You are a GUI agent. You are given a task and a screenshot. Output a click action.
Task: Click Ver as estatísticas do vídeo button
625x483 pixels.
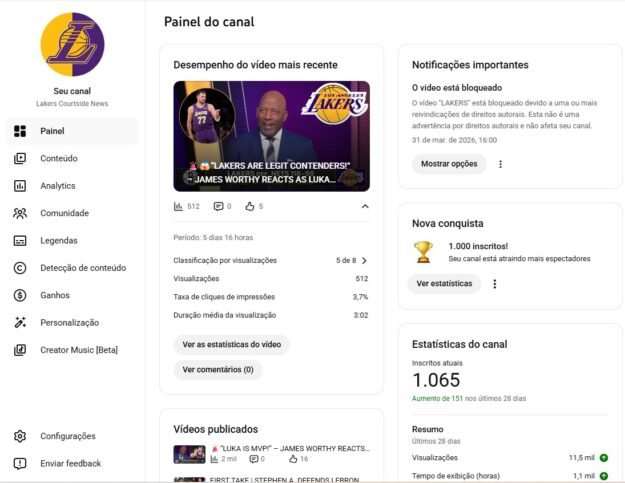tap(232, 344)
